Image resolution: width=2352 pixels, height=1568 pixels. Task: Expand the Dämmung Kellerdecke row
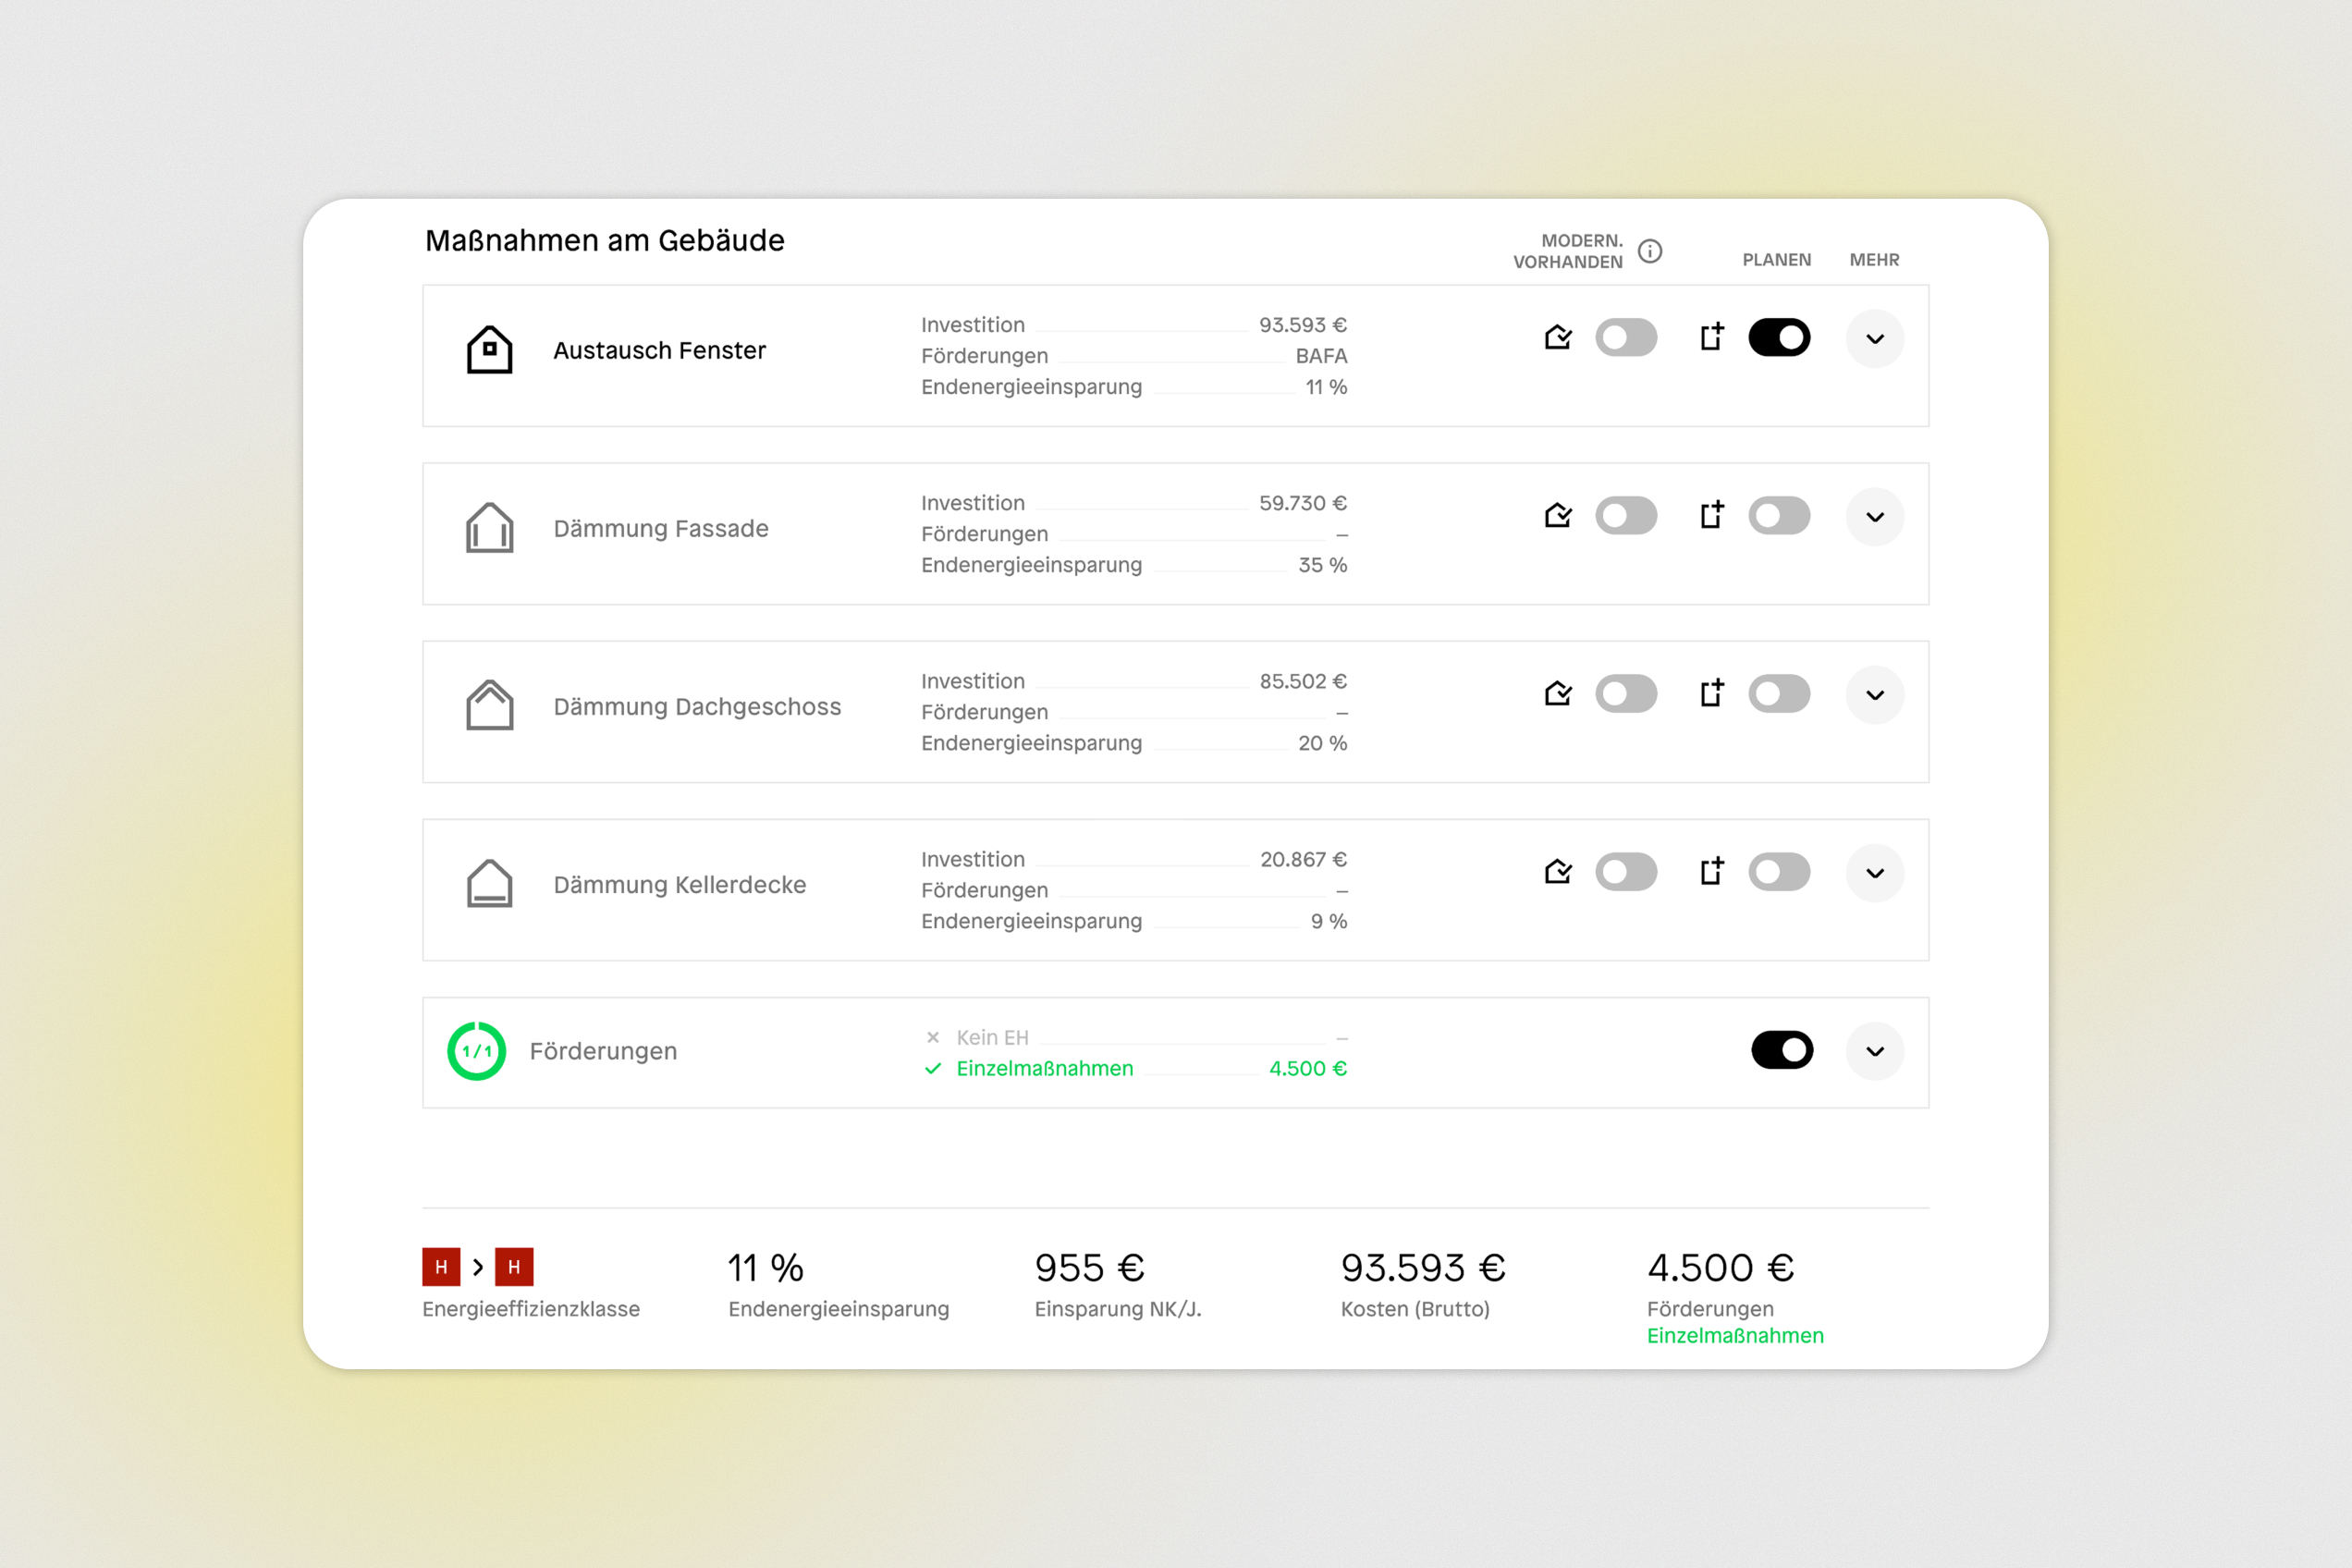tap(1875, 873)
